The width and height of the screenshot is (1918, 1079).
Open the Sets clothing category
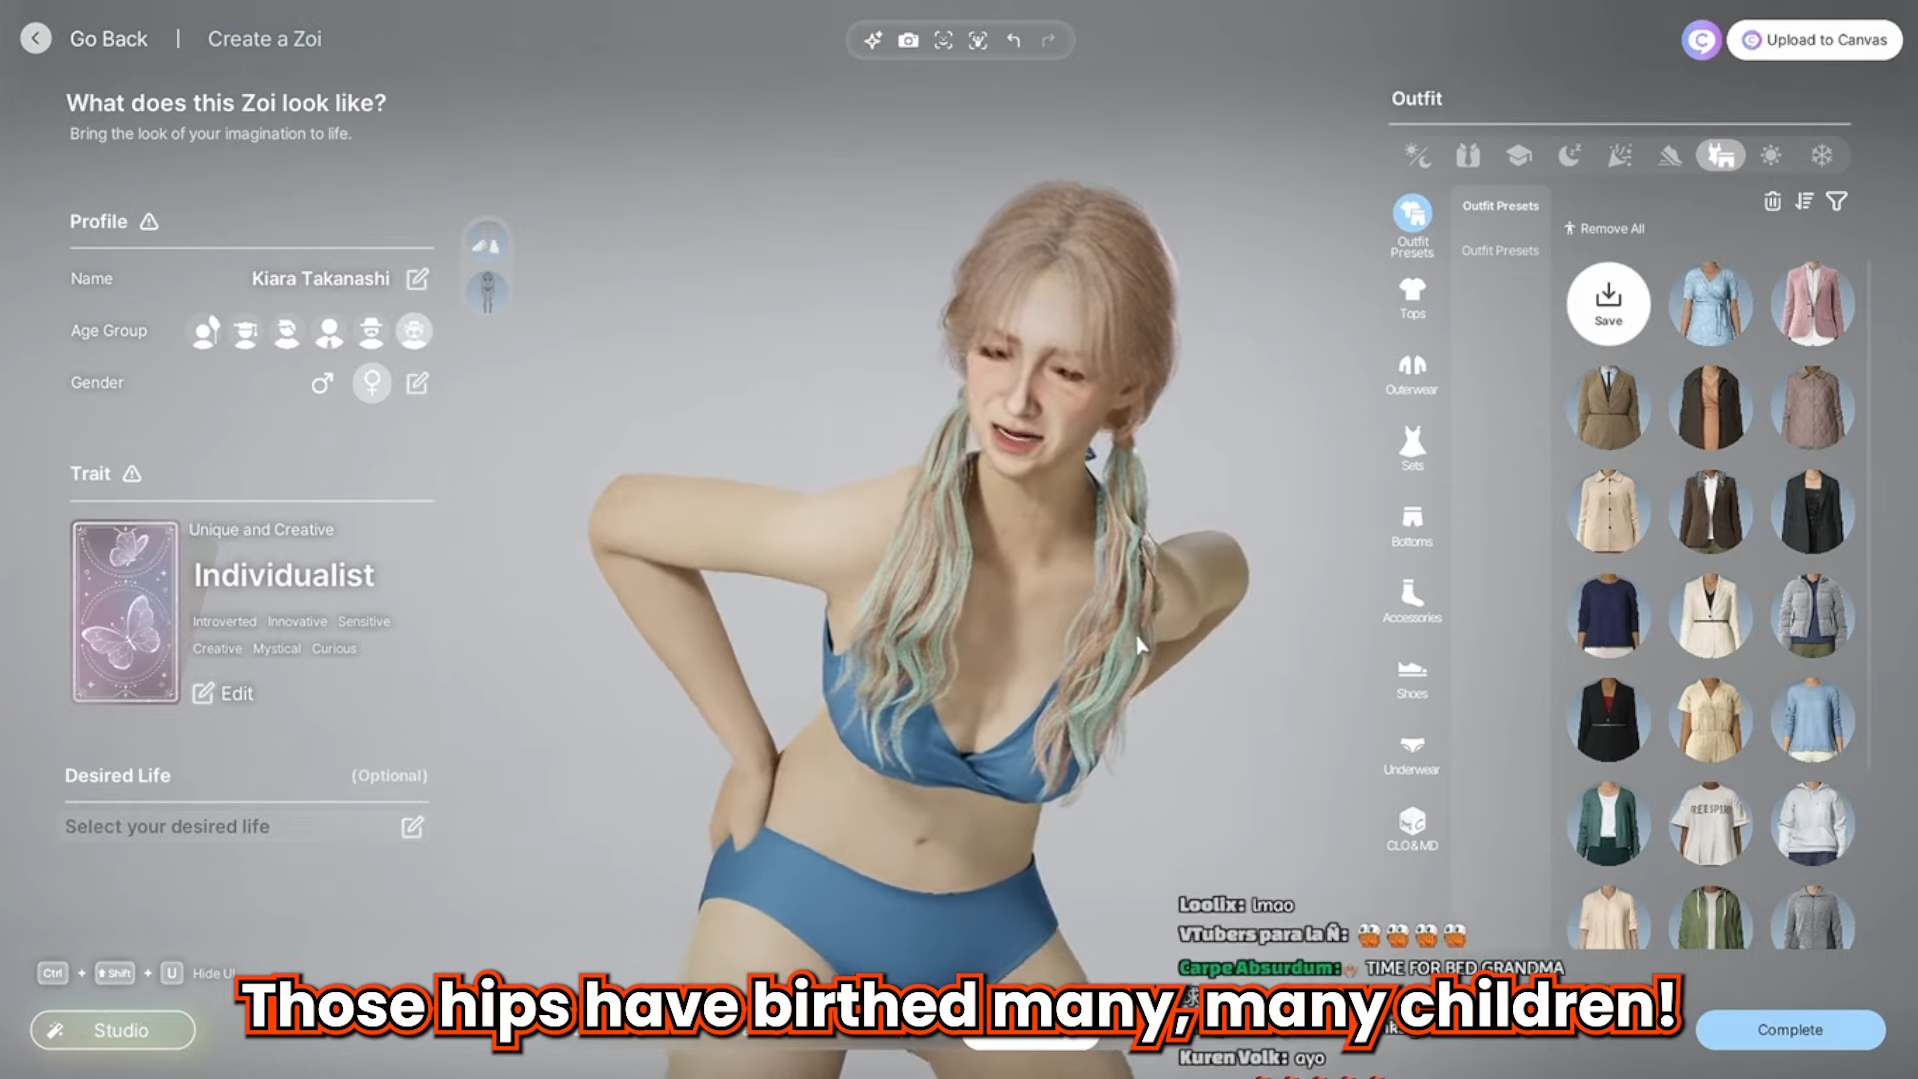click(x=1412, y=449)
